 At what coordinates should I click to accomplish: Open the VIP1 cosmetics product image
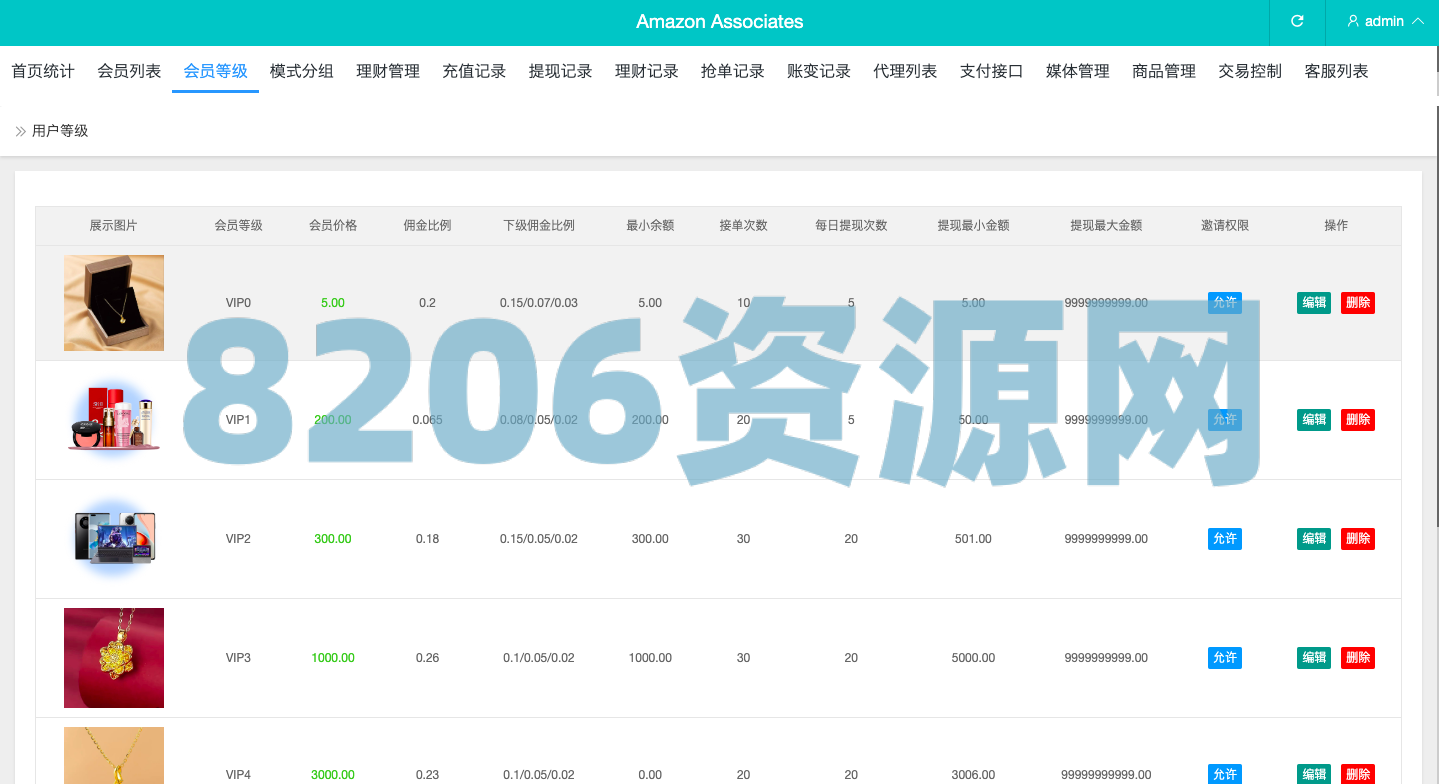114,420
